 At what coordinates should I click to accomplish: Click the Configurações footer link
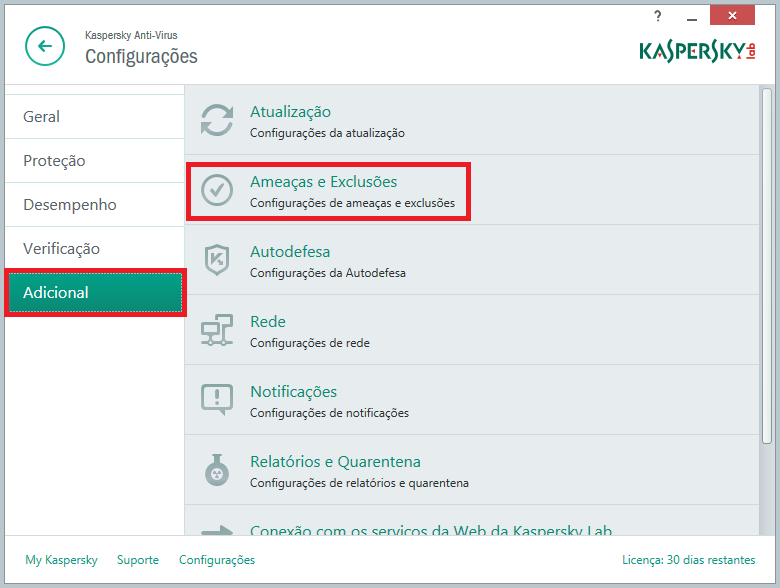pyautogui.click(x=217, y=560)
